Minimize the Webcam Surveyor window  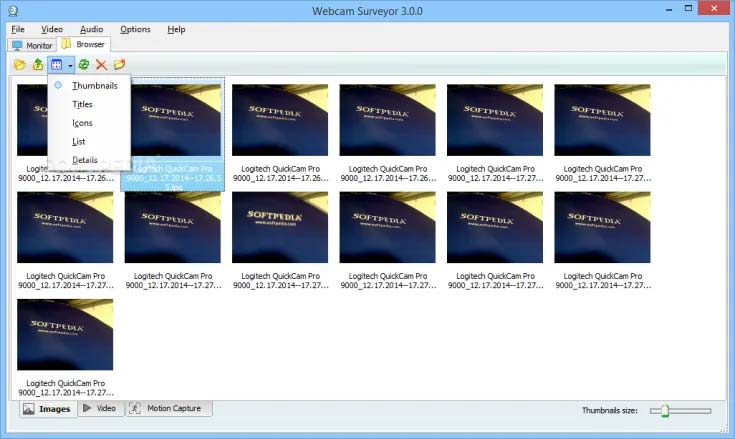tap(669, 9)
